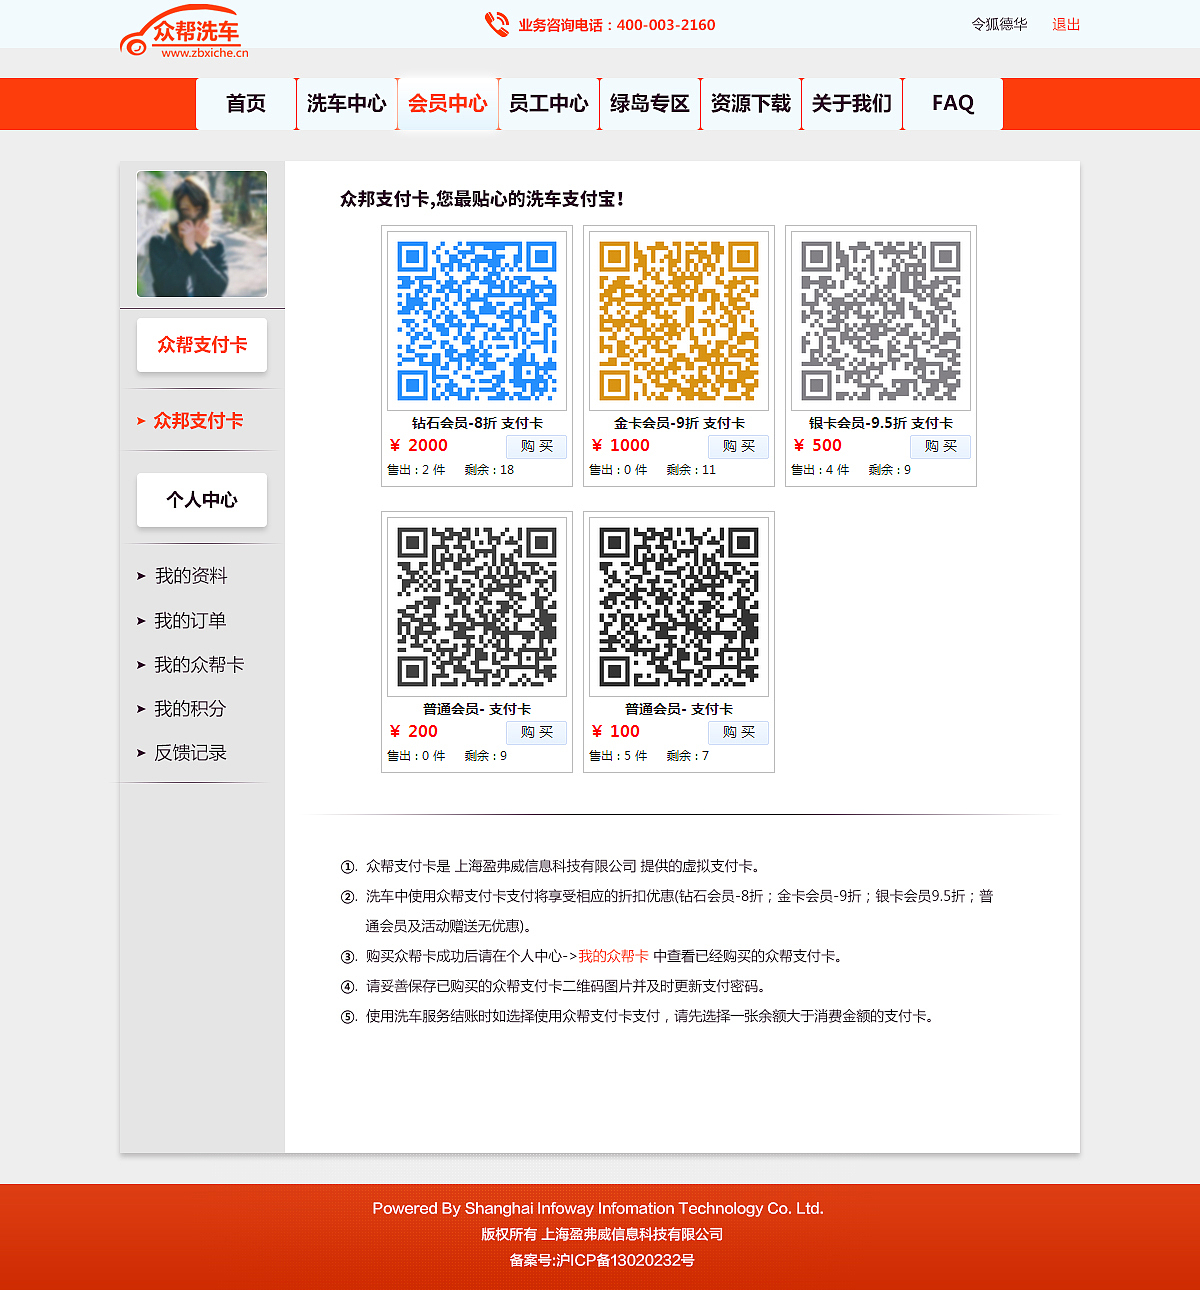Click the ¥ 2000 price

click(418, 446)
